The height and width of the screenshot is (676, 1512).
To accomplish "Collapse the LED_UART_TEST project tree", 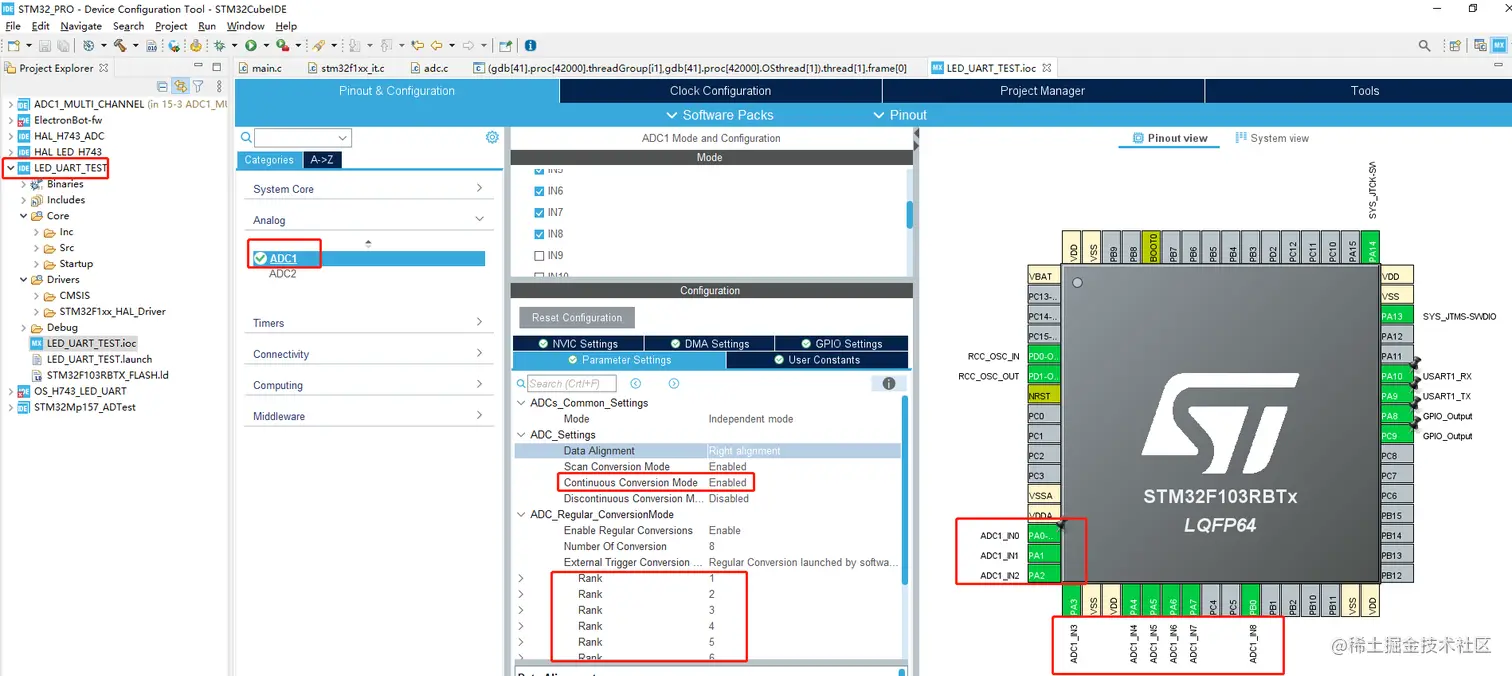I will click(x=10, y=168).
